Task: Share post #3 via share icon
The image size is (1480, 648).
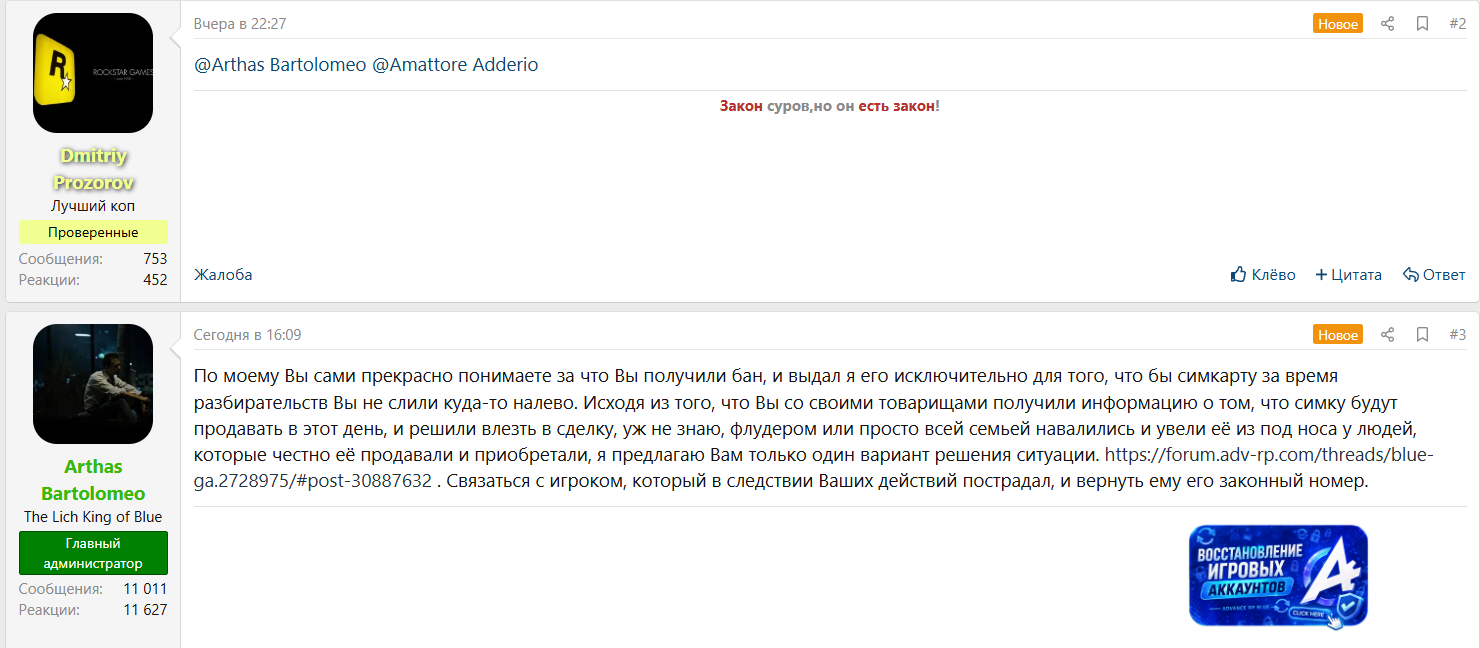Action: tap(1387, 335)
